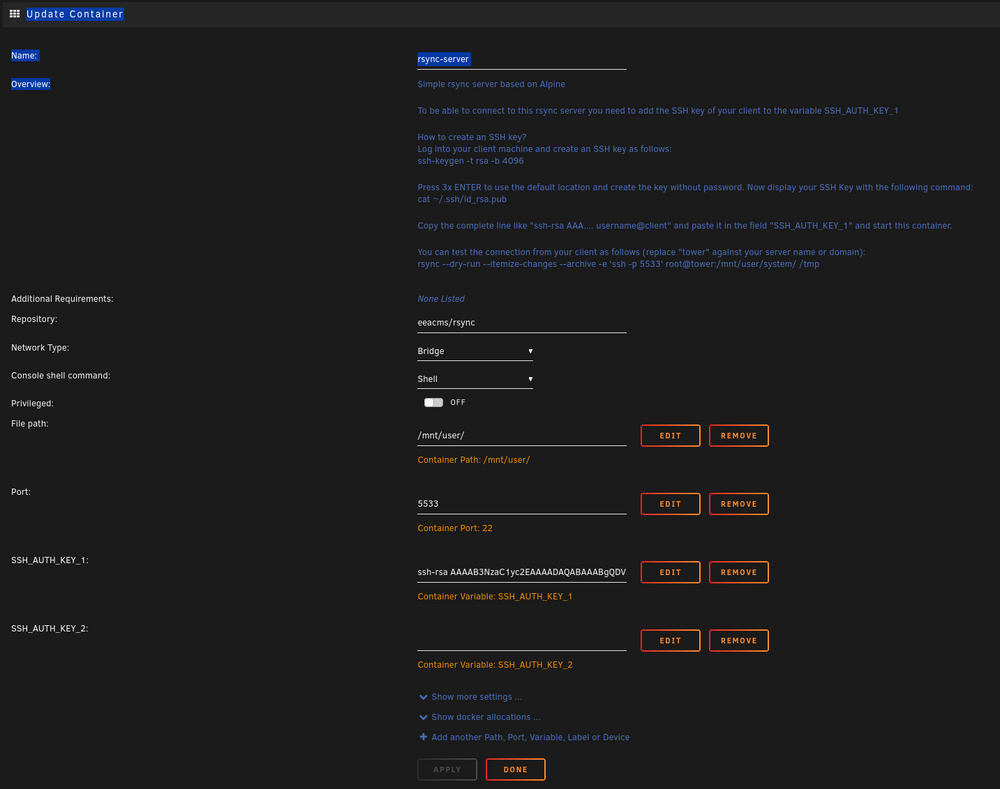Toggle the Privileged switch

point(434,402)
